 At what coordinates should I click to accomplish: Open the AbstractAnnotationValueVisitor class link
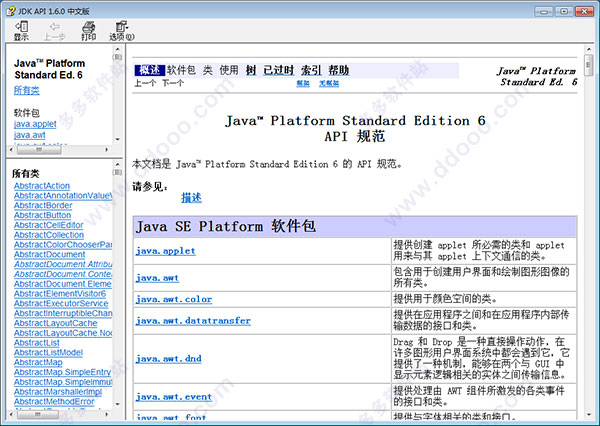click(63, 196)
